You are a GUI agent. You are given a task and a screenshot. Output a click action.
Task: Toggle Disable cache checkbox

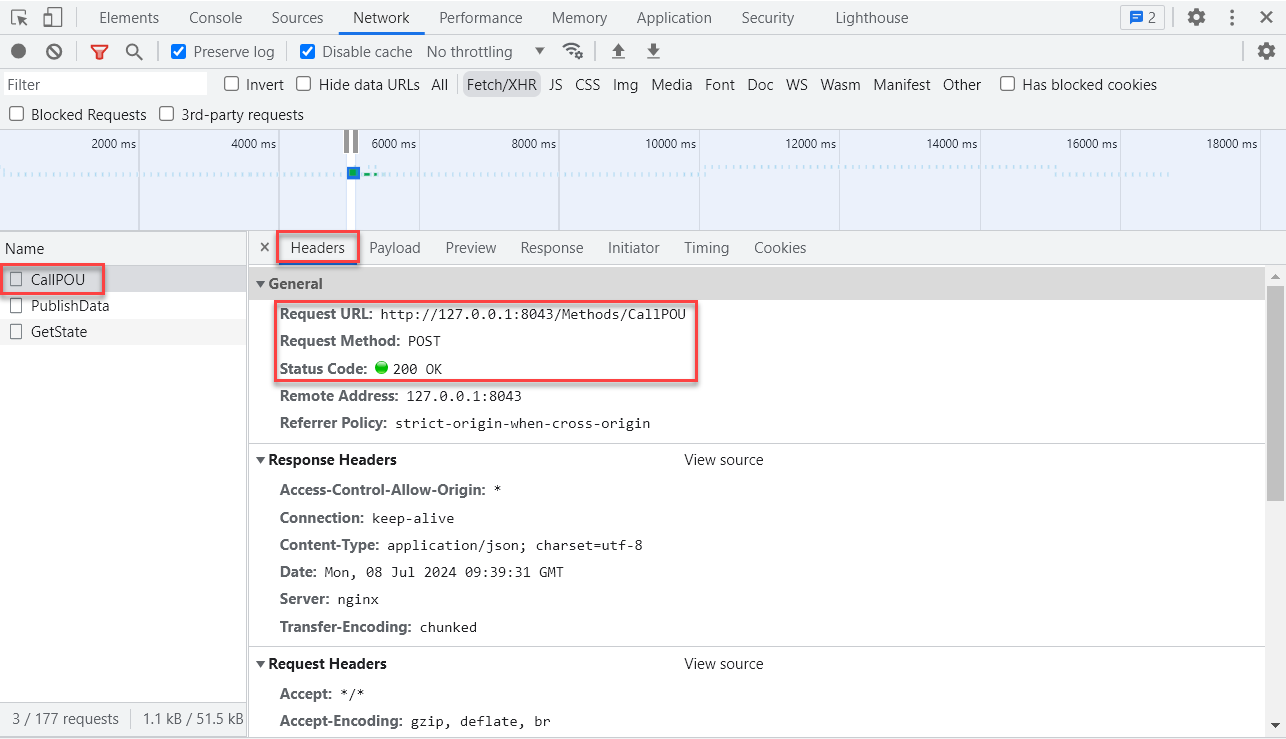308,51
